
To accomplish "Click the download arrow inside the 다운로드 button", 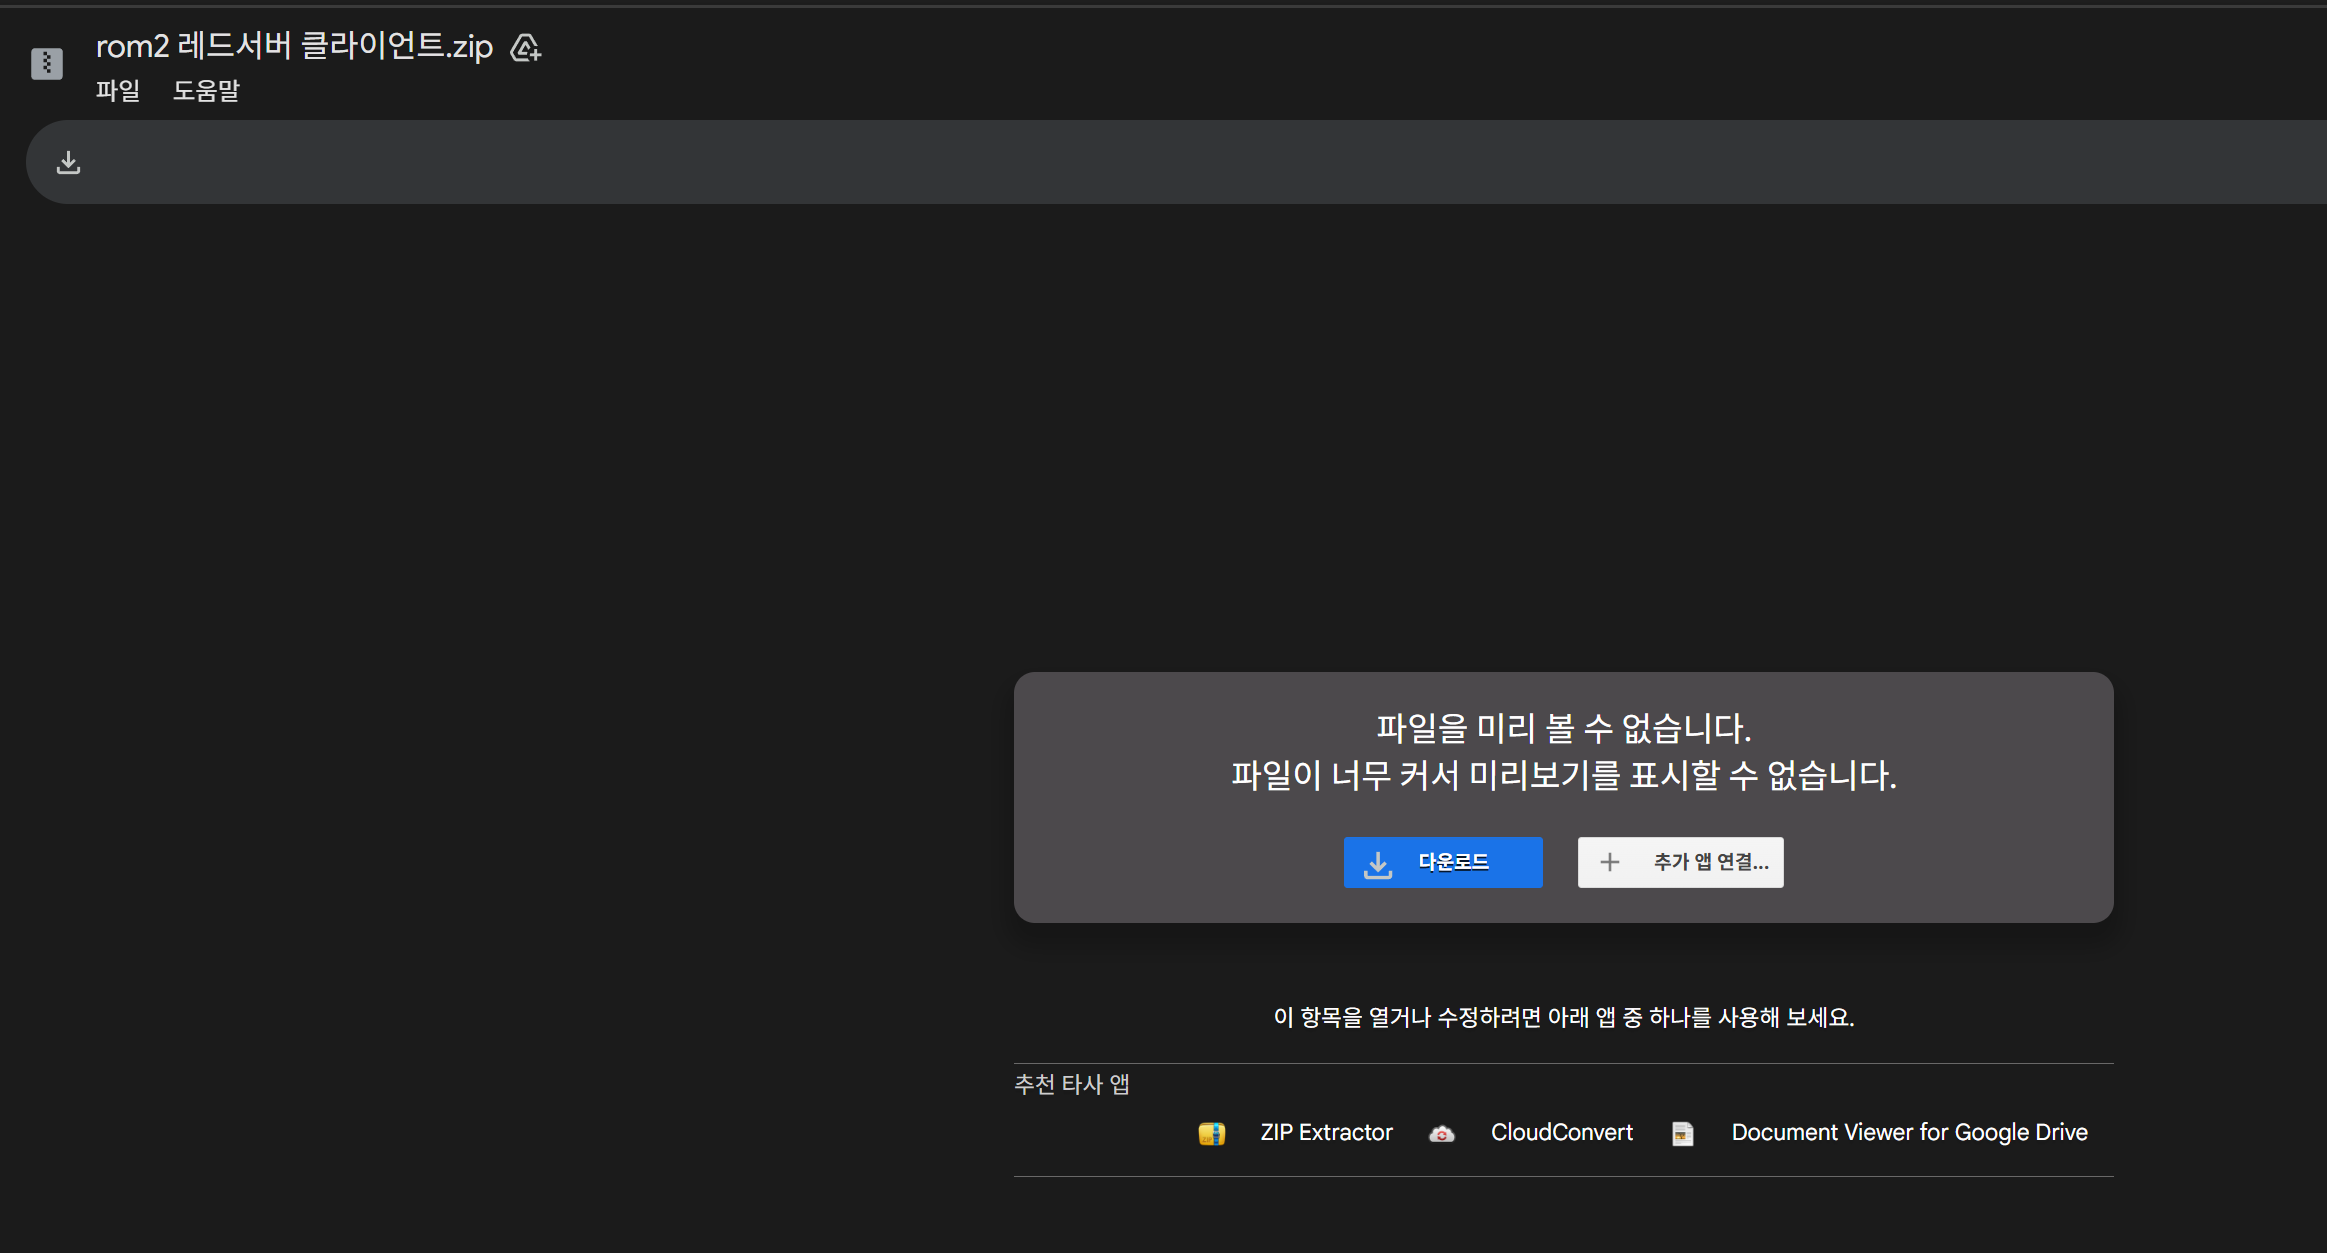I will coord(1380,862).
